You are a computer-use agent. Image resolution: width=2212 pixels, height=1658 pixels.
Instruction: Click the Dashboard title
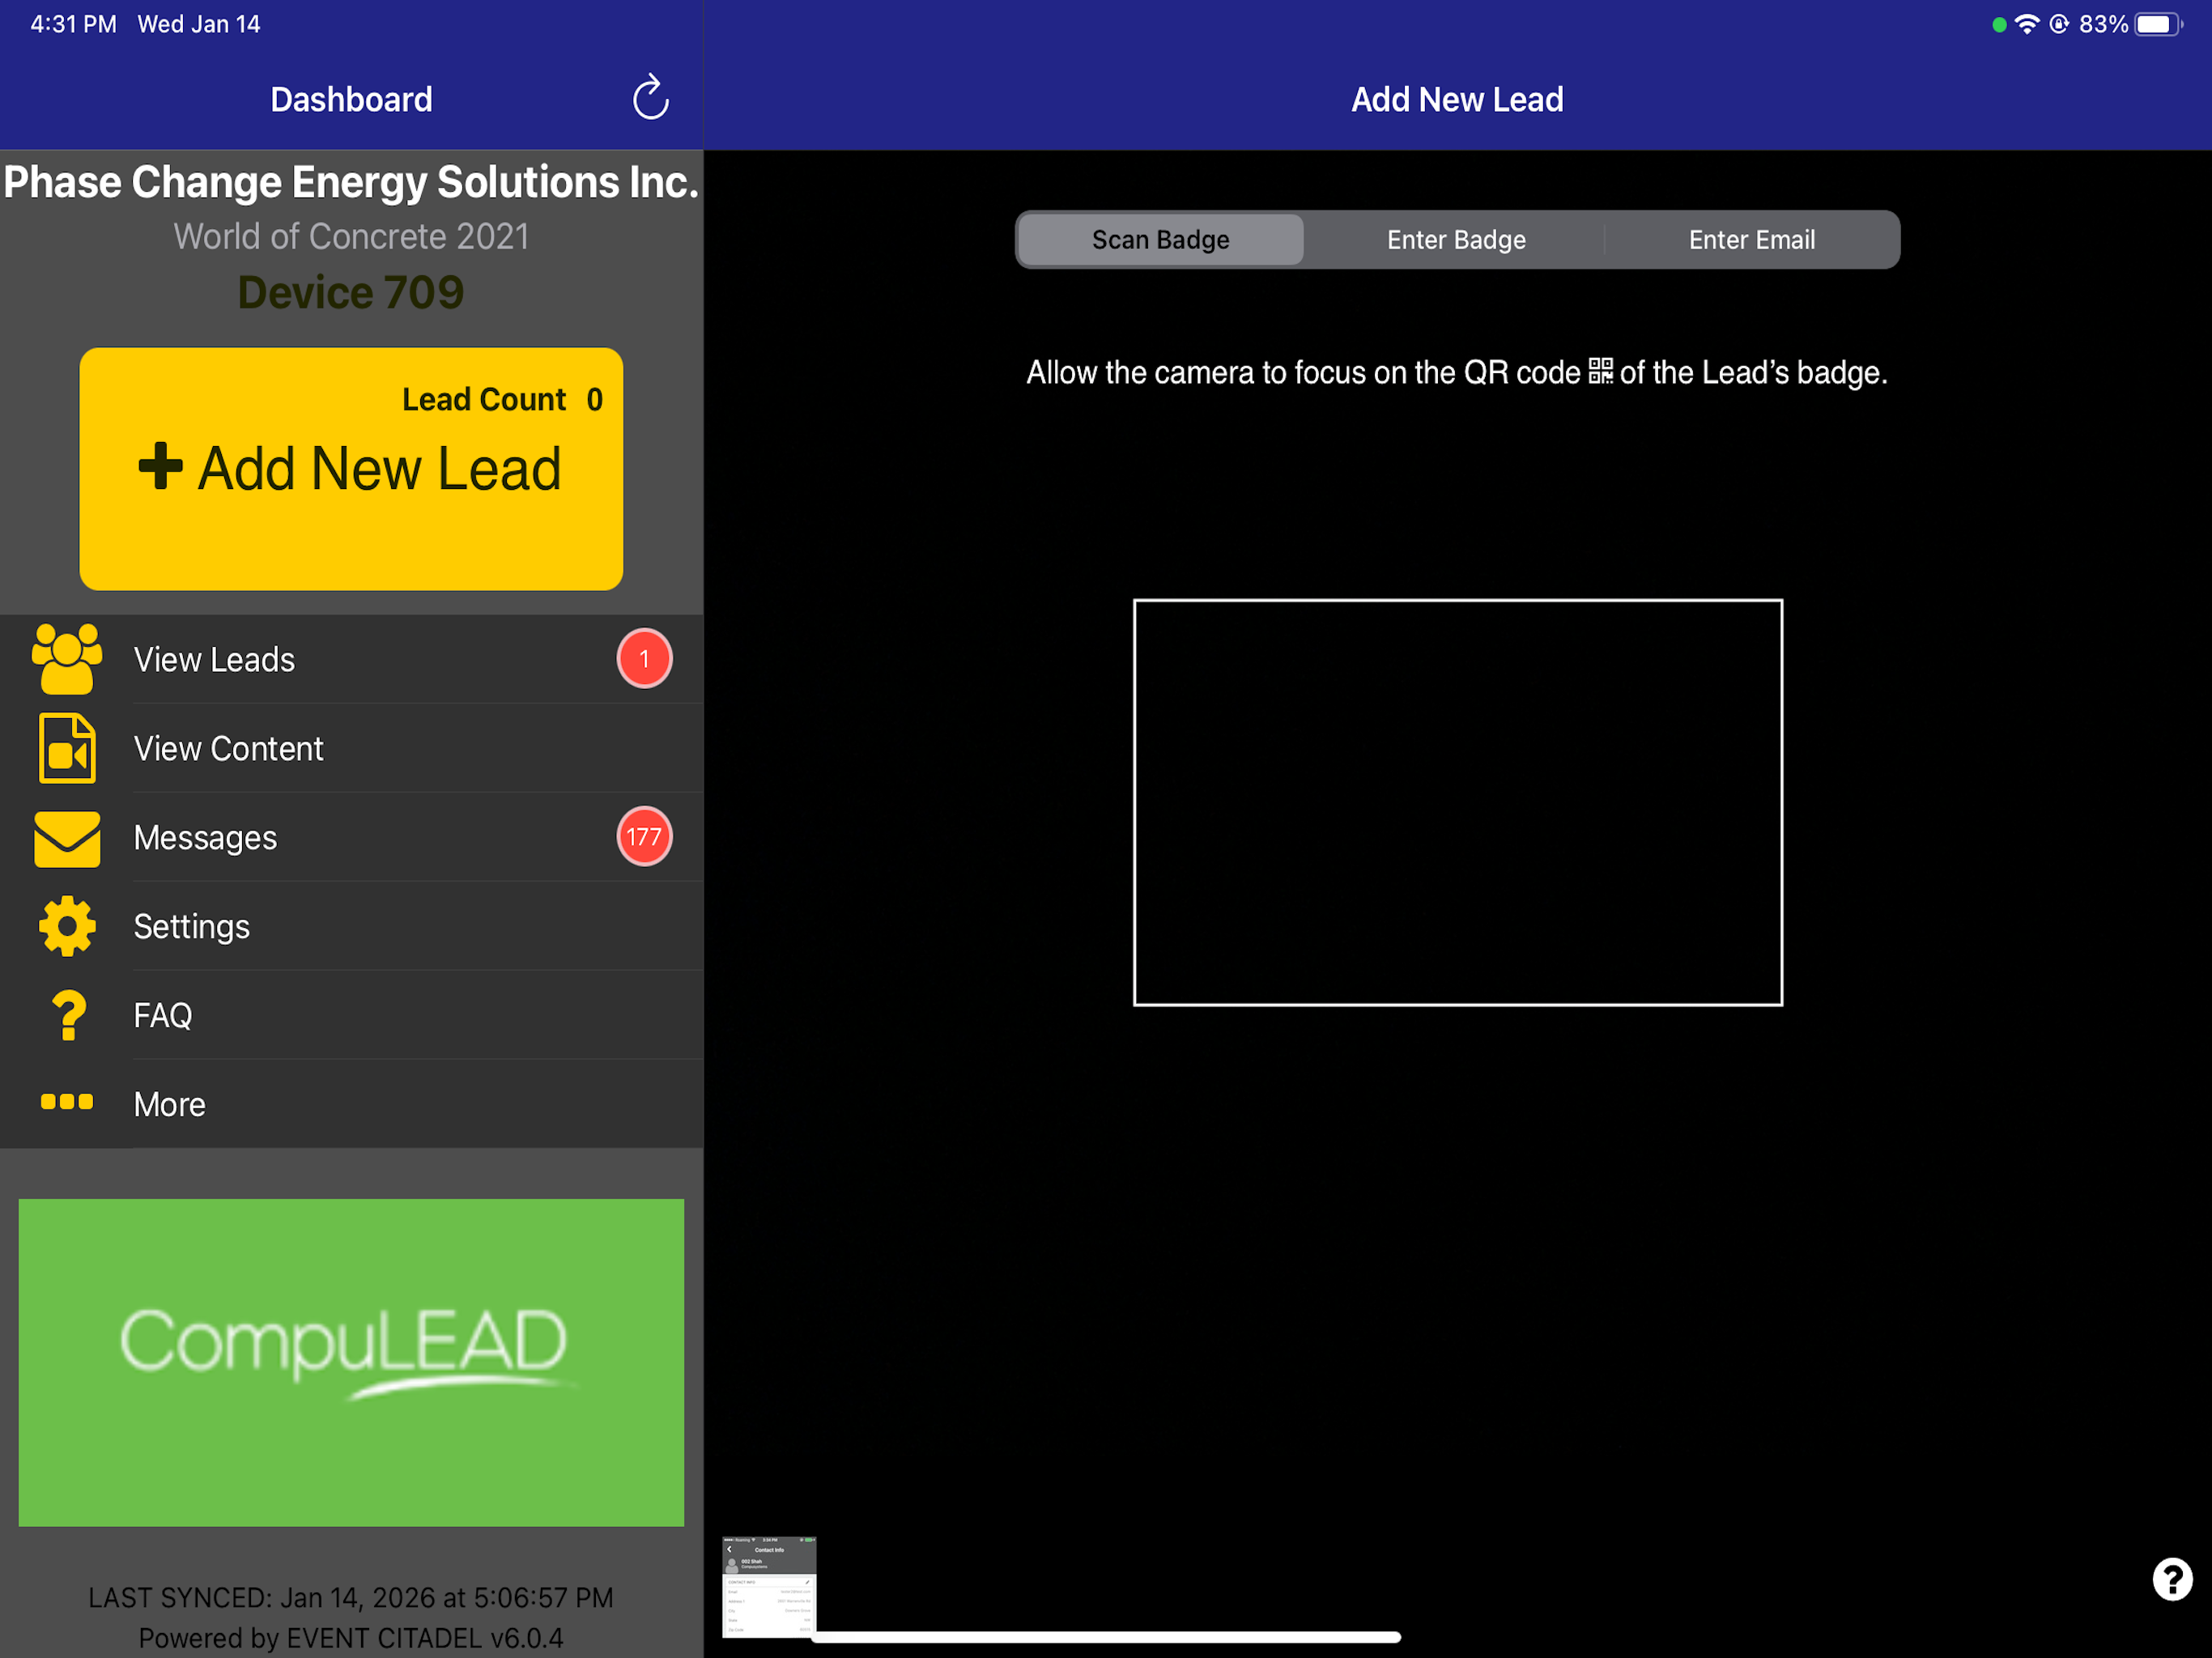(351, 99)
